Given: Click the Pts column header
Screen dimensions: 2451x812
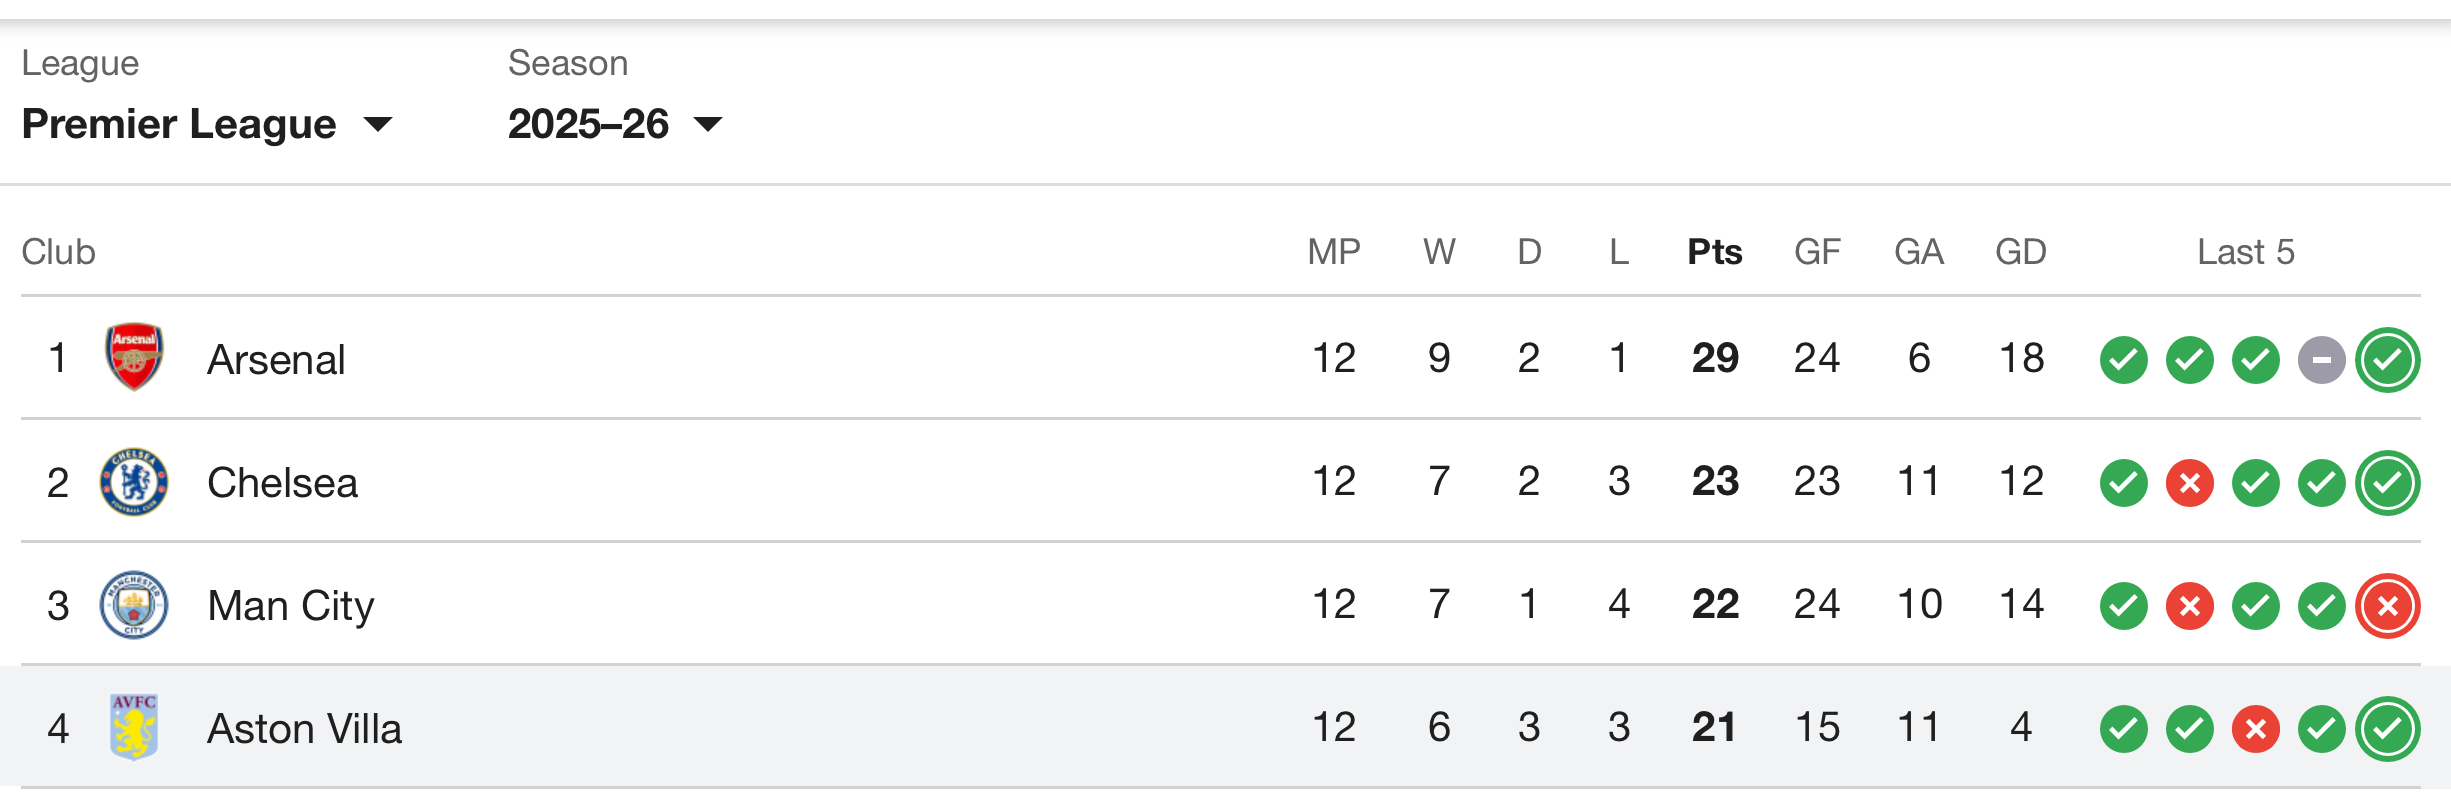Looking at the screenshot, I should [x=1714, y=252].
